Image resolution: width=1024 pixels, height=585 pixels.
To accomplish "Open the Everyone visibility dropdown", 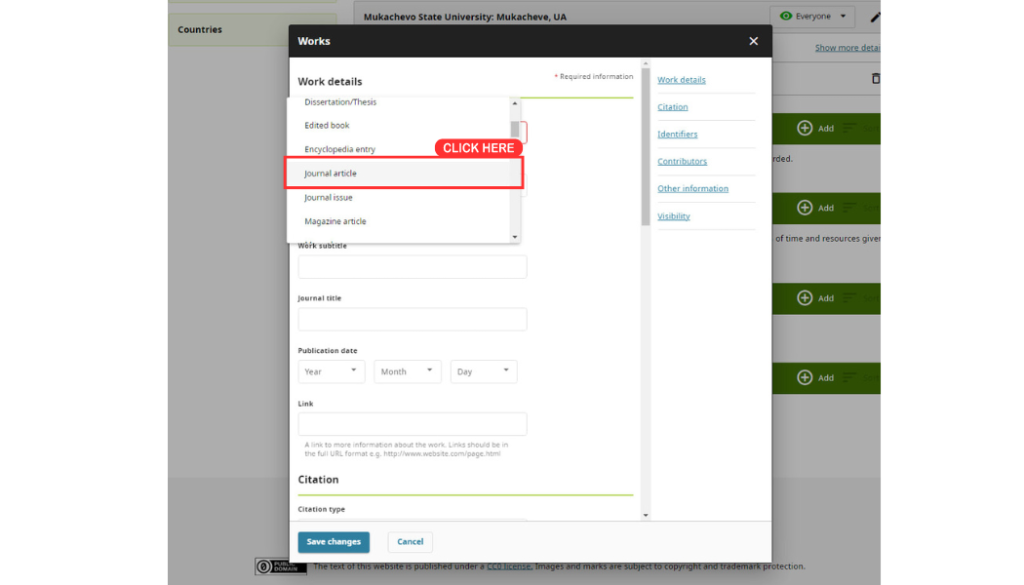I will [812, 16].
